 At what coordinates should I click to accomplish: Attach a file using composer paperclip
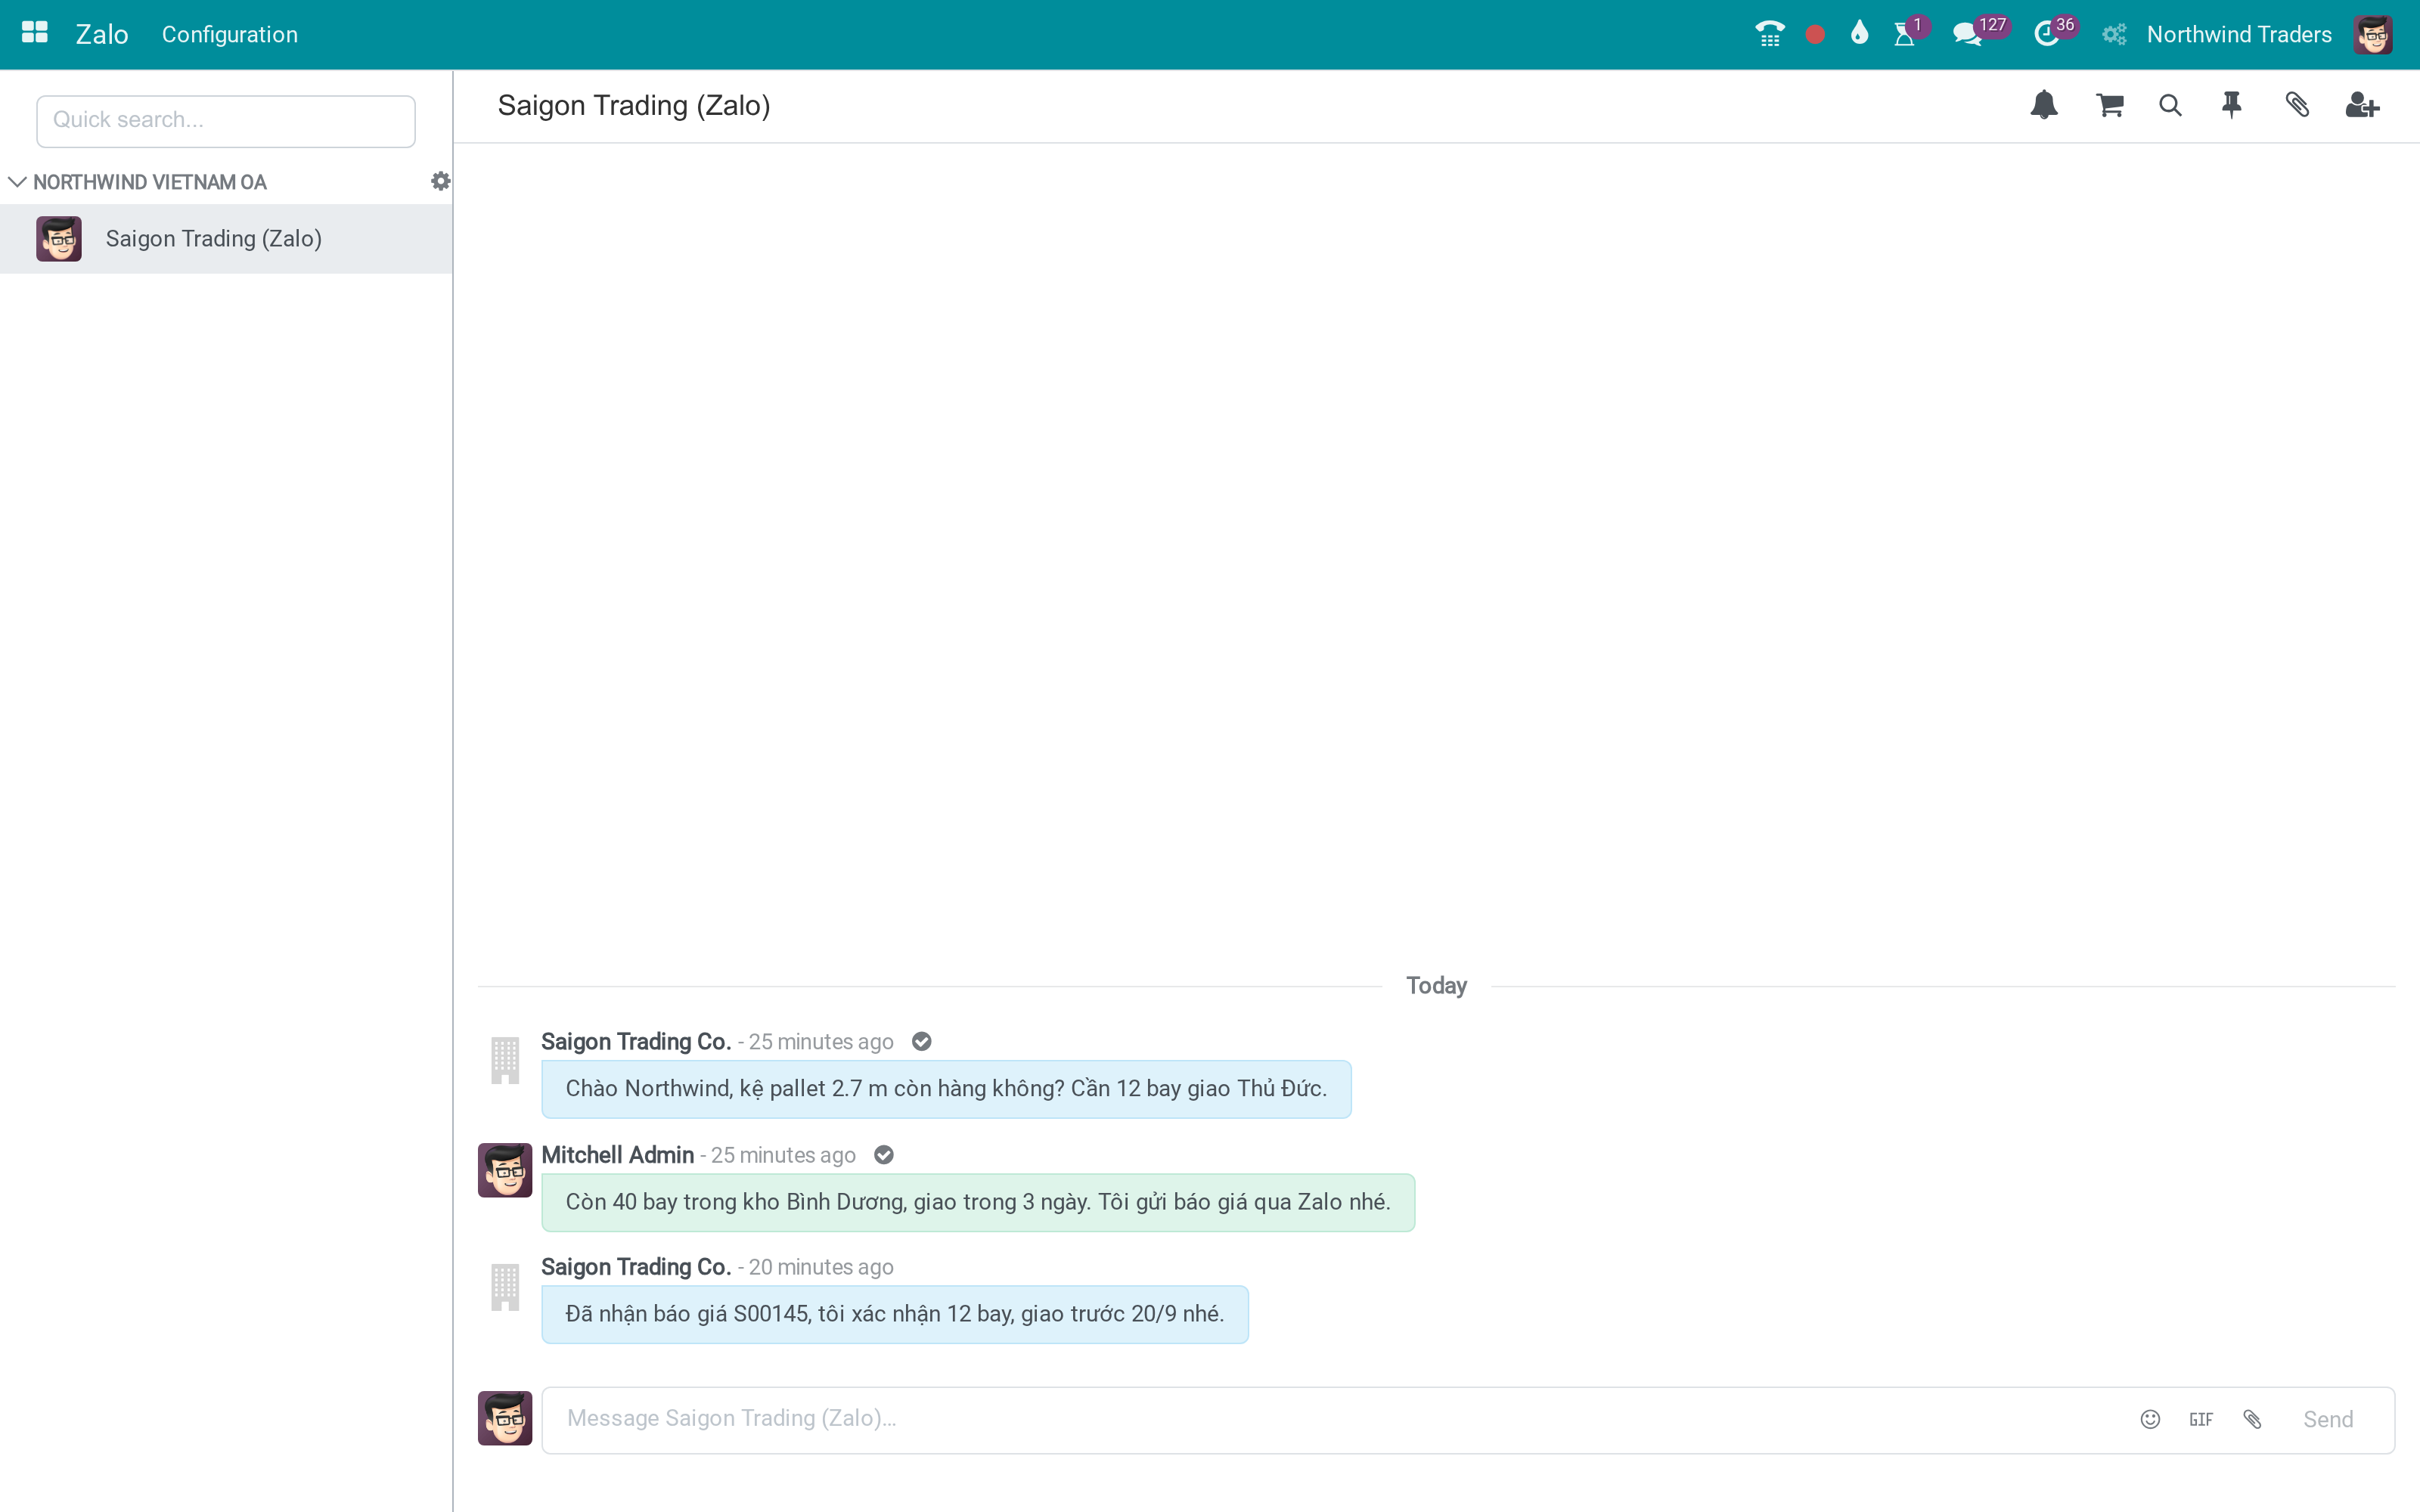pyautogui.click(x=2252, y=1419)
